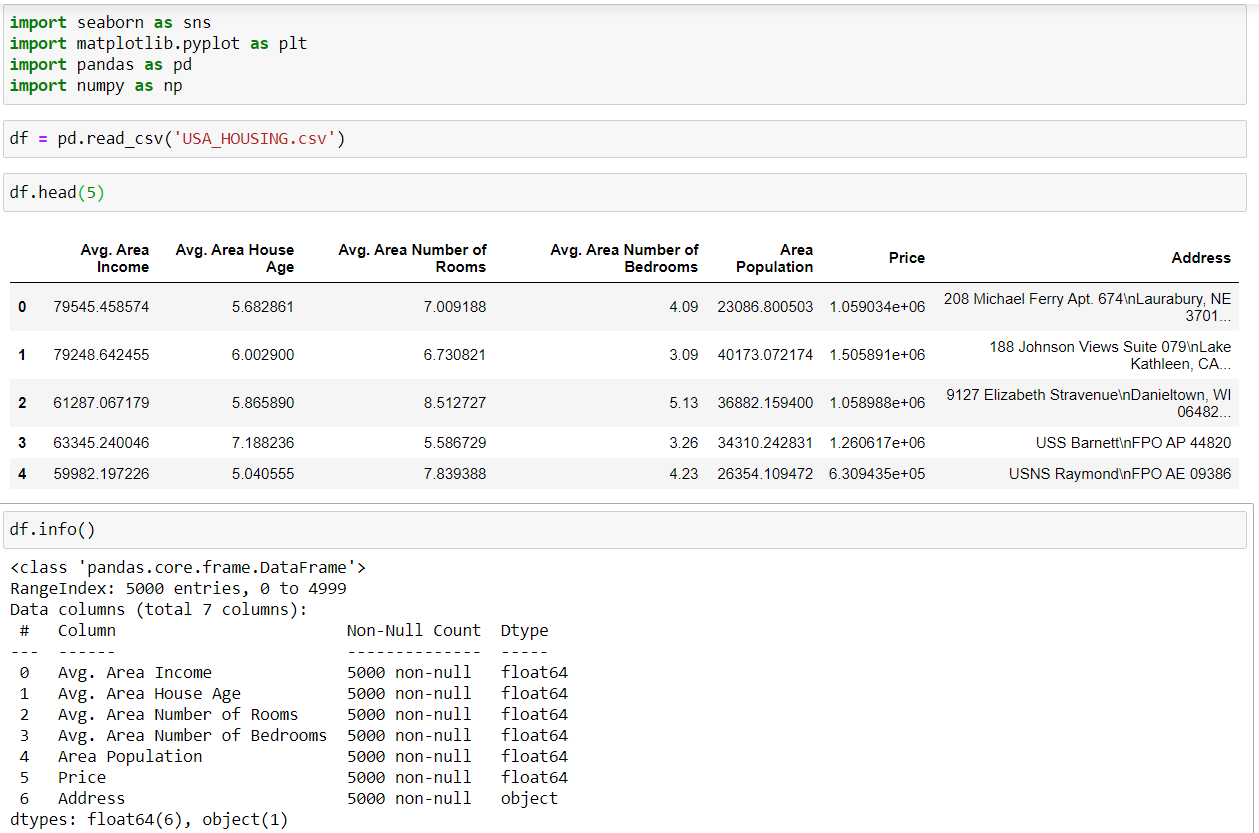Click population value 23086.800503
This screenshot has height=833, width=1259.
click(x=765, y=307)
